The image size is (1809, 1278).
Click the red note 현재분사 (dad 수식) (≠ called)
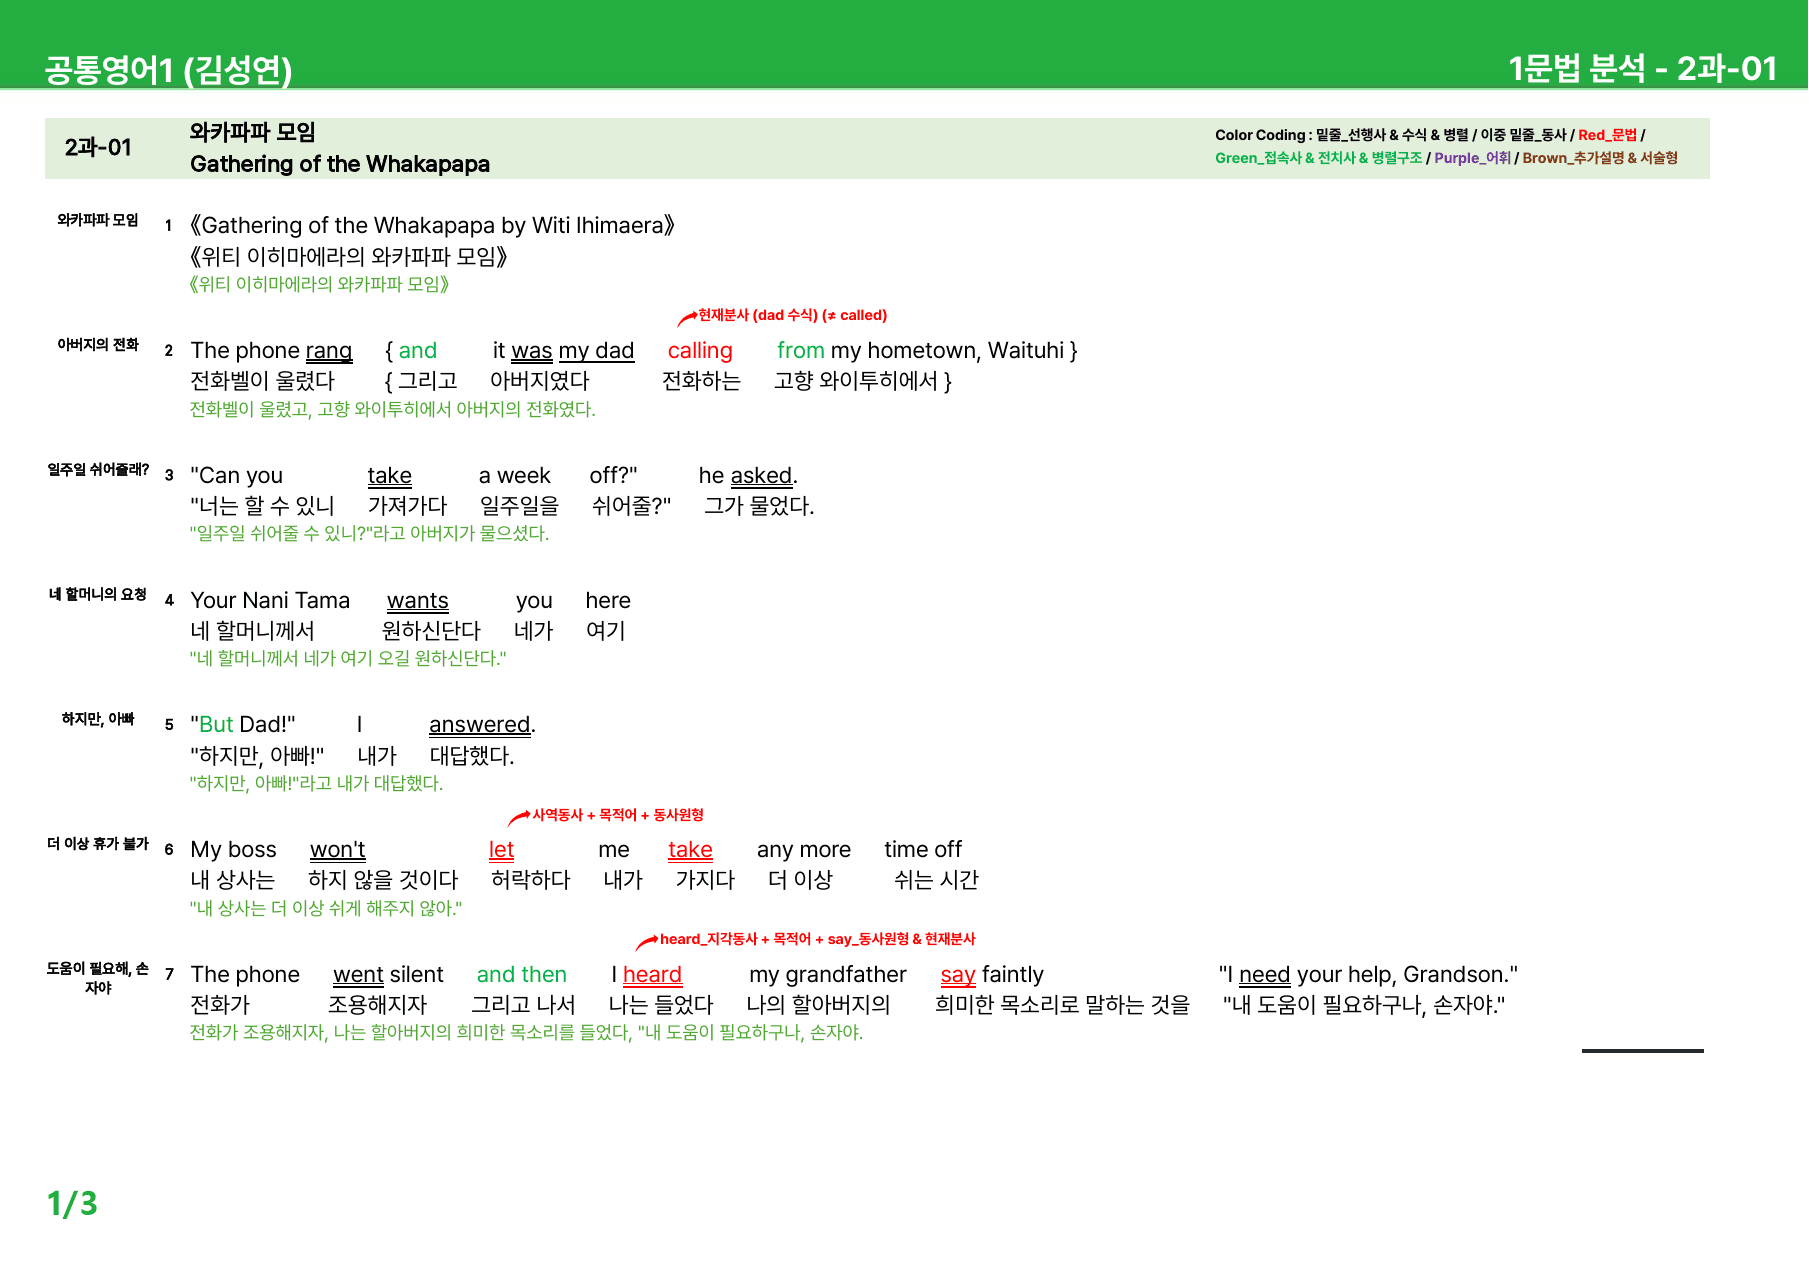pyautogui.click(x=792, y=315)
